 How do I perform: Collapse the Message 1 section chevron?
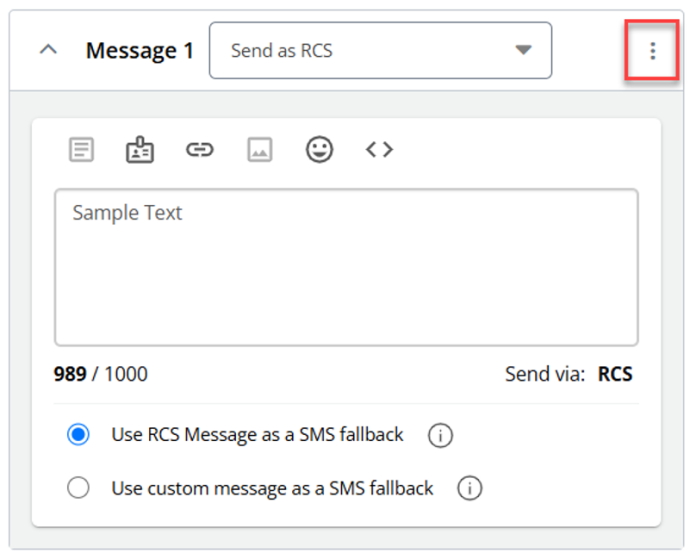(48, 50)
